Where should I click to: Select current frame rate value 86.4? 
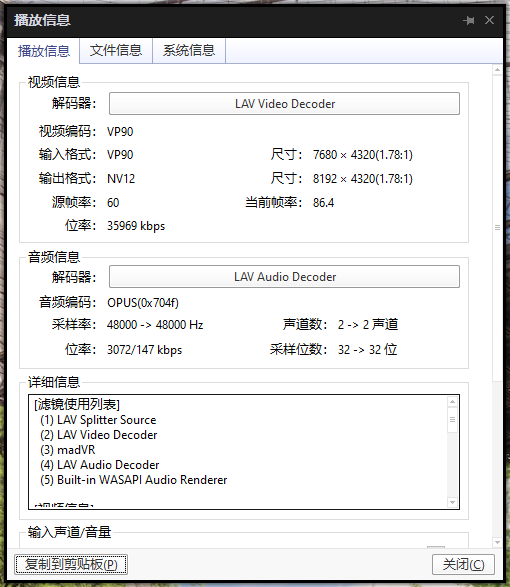pos(324,203)
